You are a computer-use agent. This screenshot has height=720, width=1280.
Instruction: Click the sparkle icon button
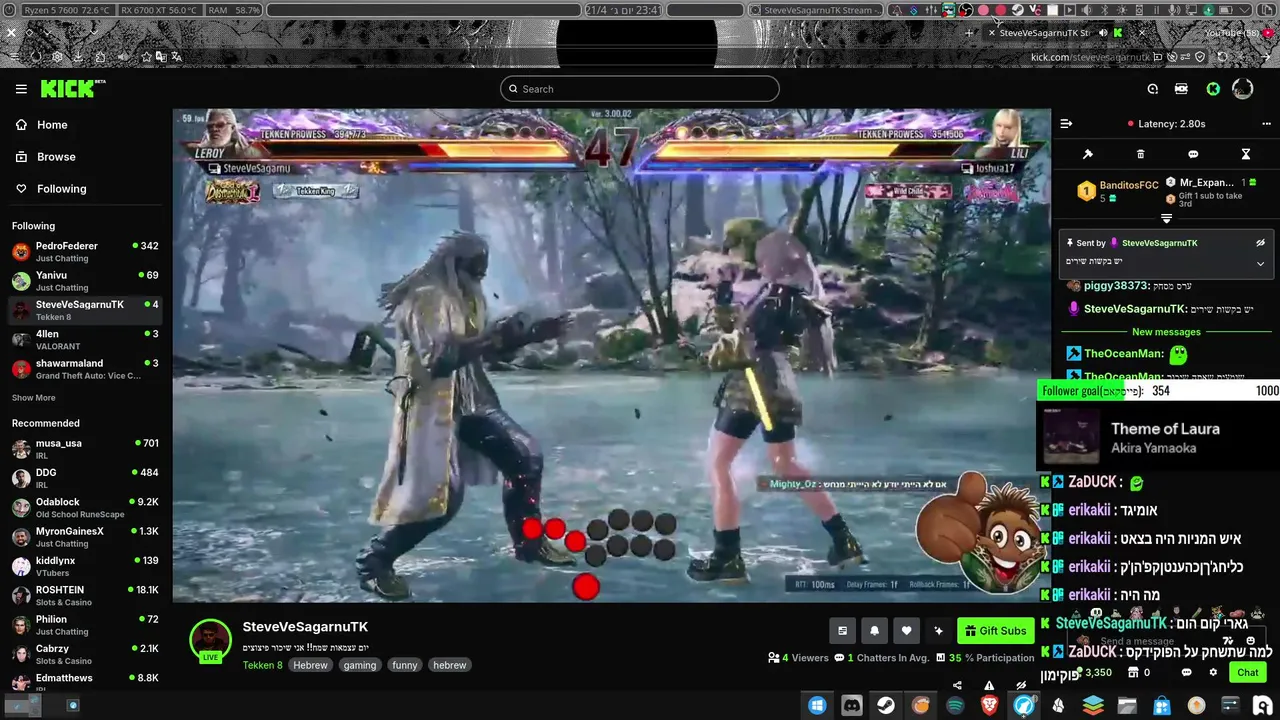(x=938, y=631)
